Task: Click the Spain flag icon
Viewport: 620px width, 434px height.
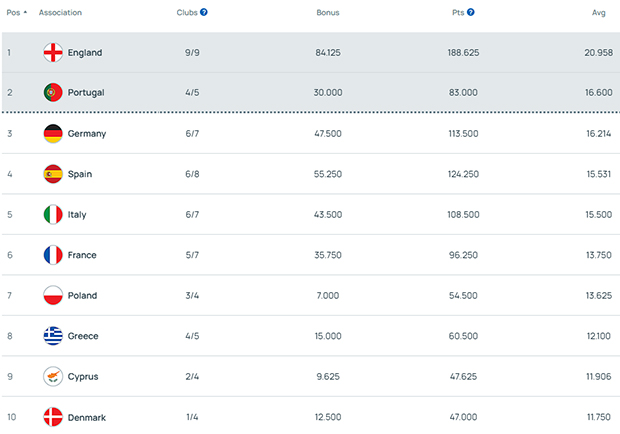Action: pyautogui.click(x=54, y=174)
